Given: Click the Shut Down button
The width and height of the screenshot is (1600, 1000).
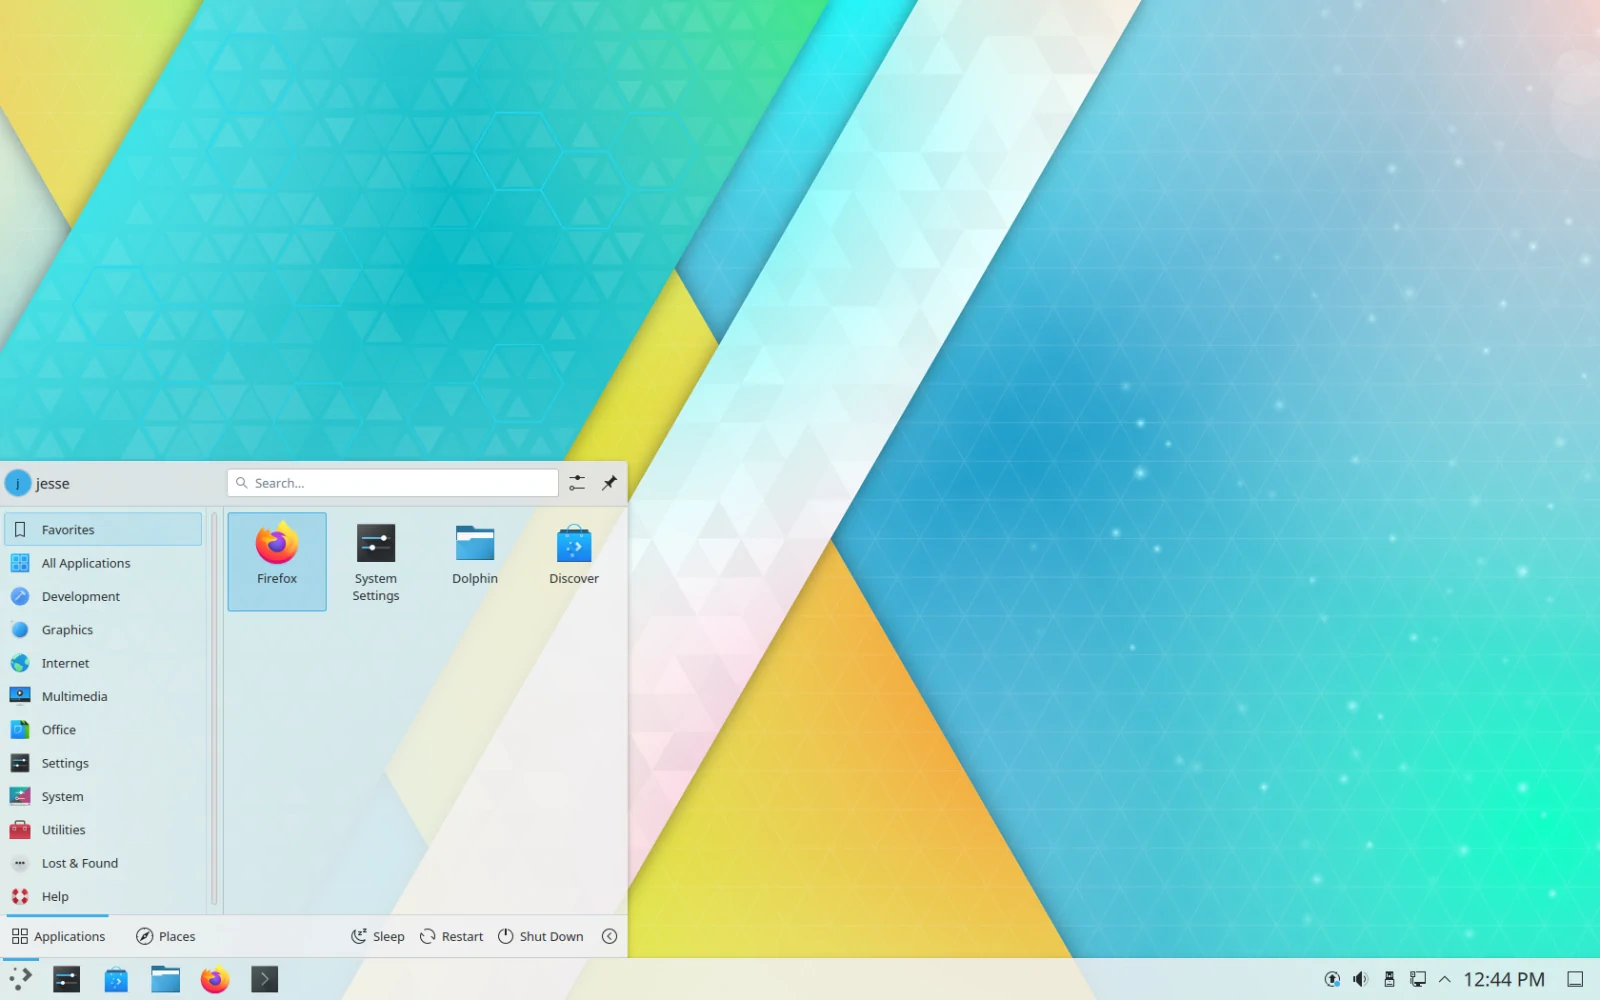Looking at the screenshot, I should click(541, 936).
